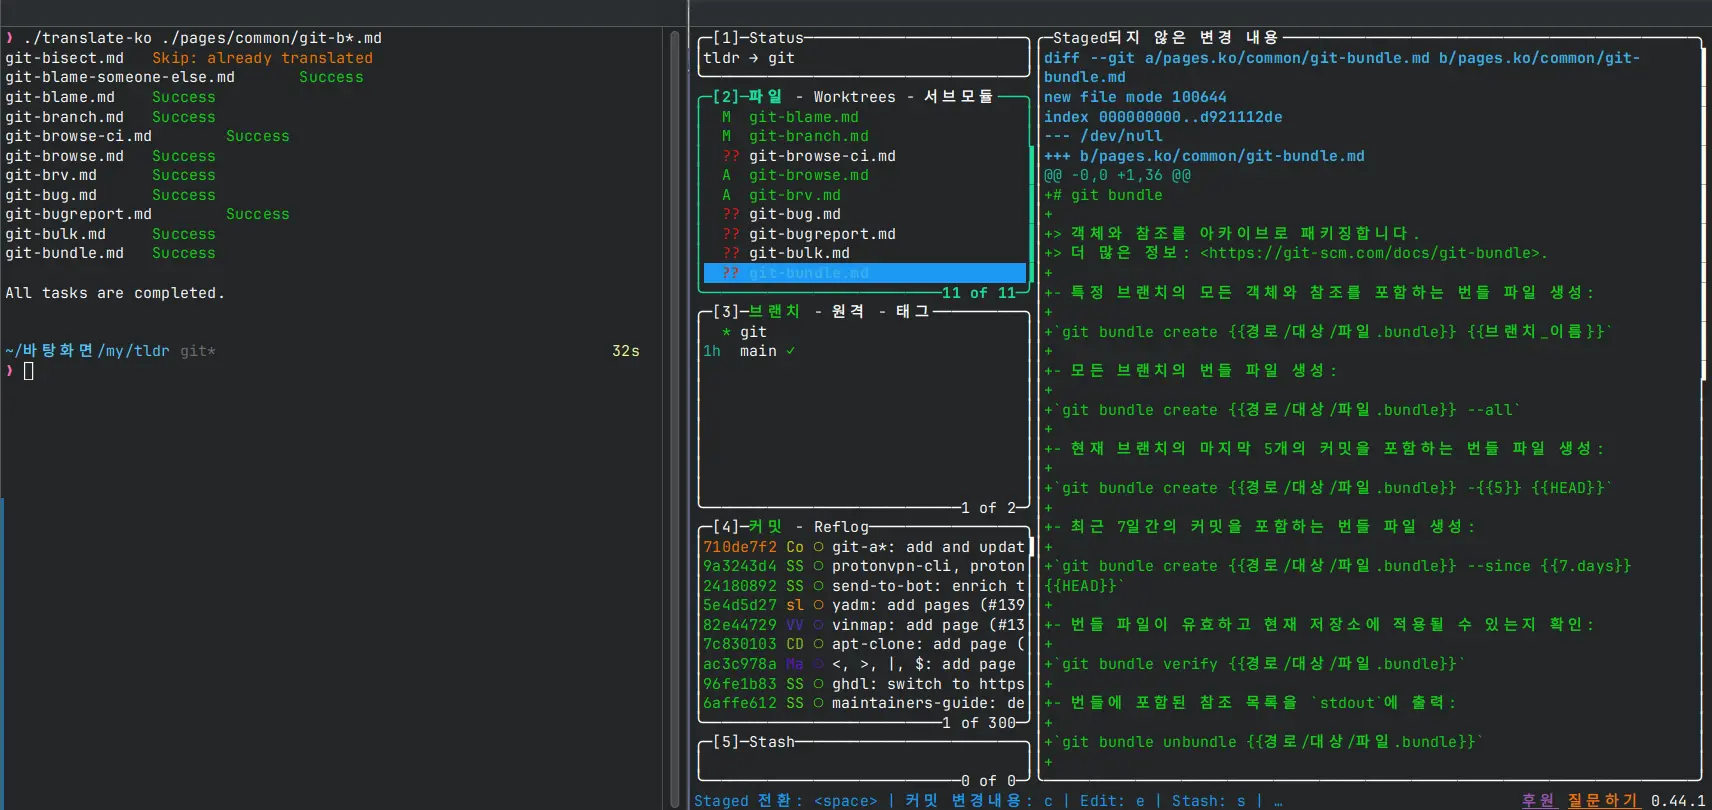
Task: Select the 커밋 tab in panel 4
Action: (765, 527)
